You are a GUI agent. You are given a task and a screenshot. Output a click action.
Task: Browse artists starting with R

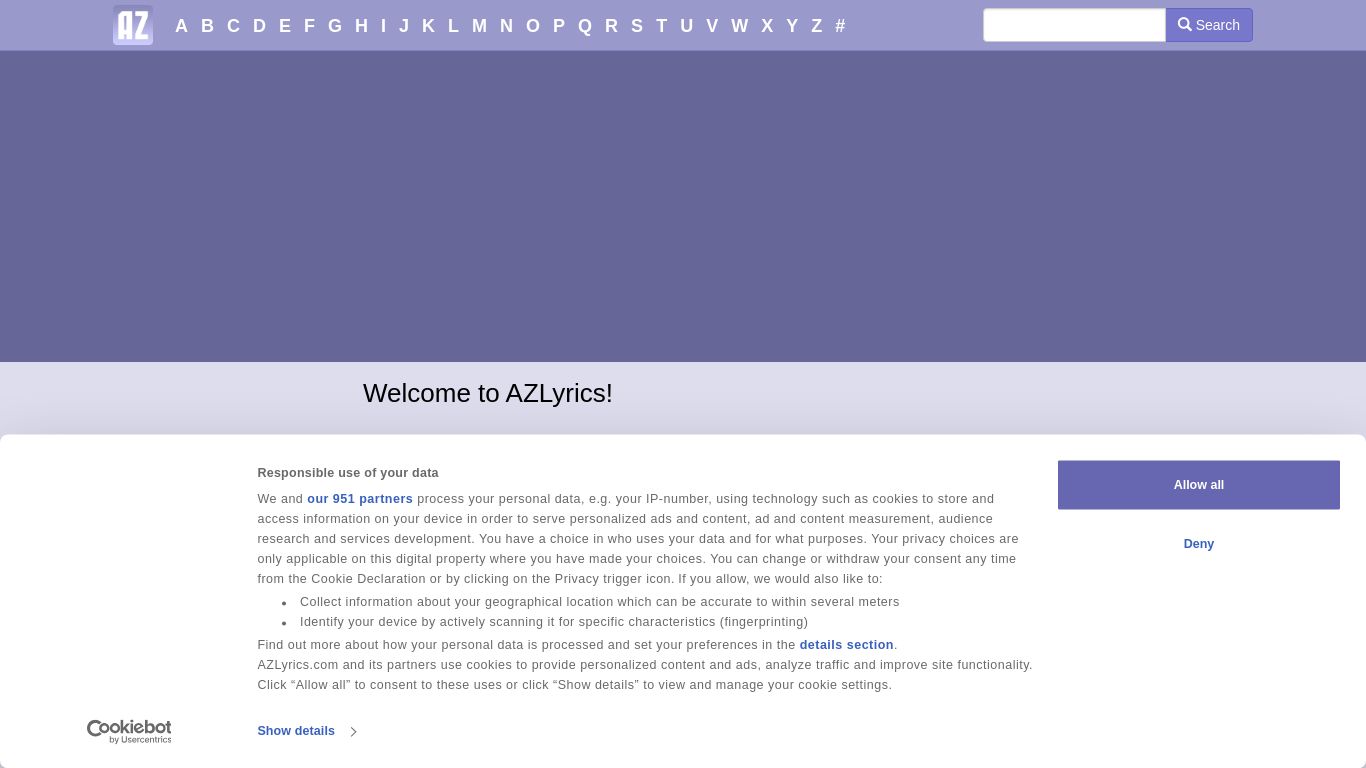coord(611,26)
